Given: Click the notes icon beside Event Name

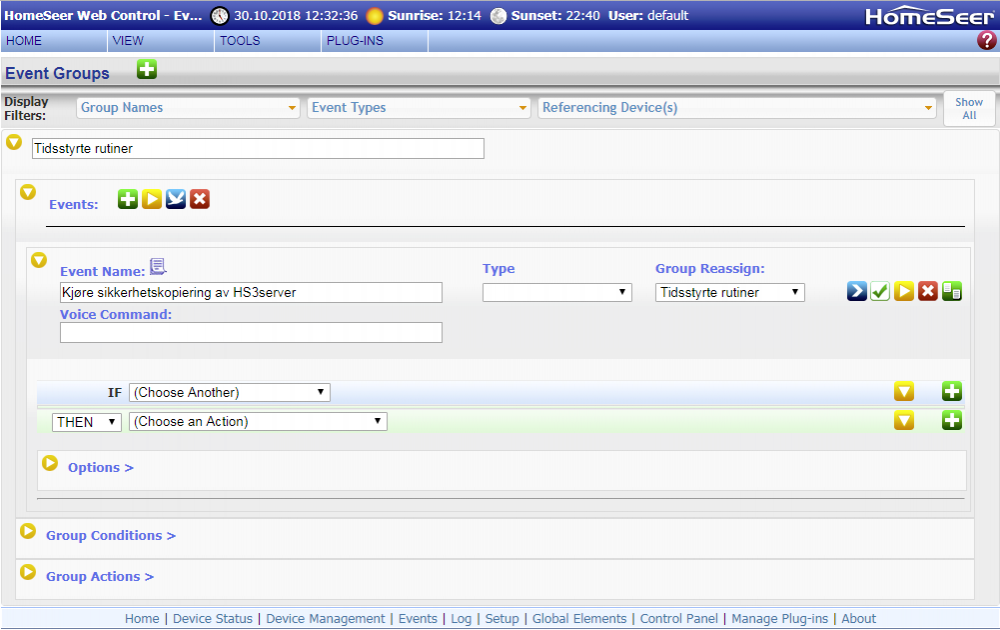Looking at the screenshot, I should pyautogui.click(x=158, y=266).
